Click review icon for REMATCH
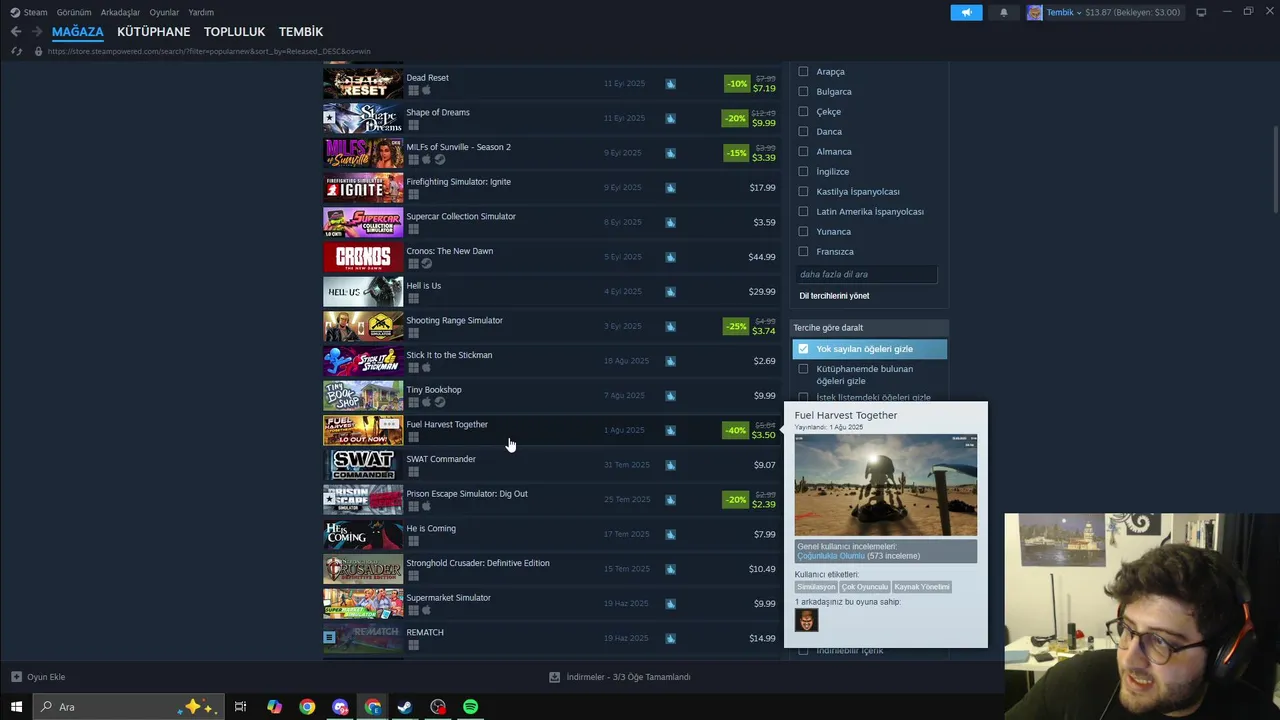This screenshot has width=1280, height=720. 670,638
